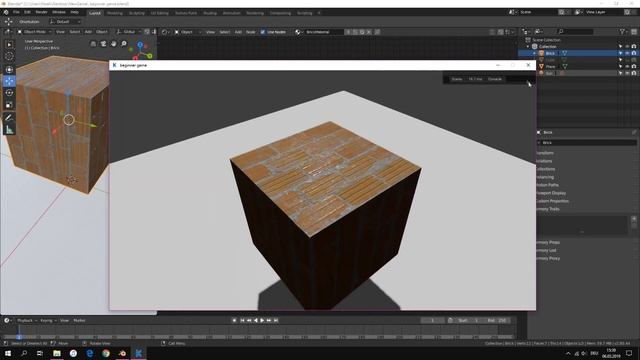
Task: Click the current frame marker on timeline
Action: pyautogui.click(x=19, y=337)
